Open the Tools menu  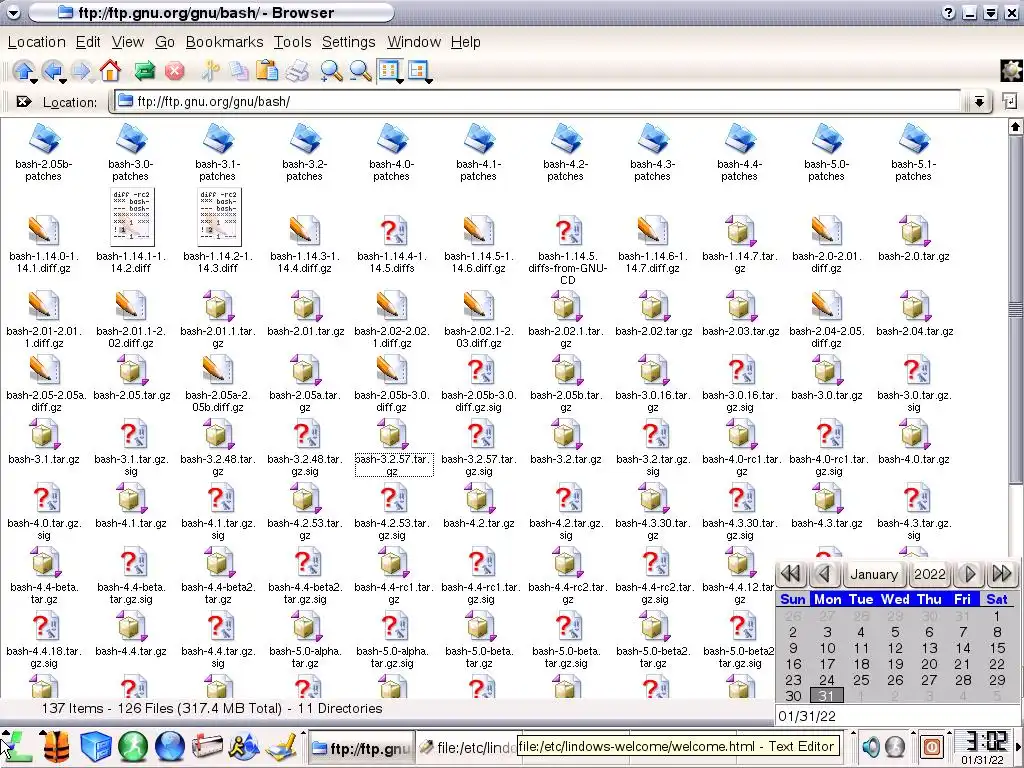(x=292, y=42)
